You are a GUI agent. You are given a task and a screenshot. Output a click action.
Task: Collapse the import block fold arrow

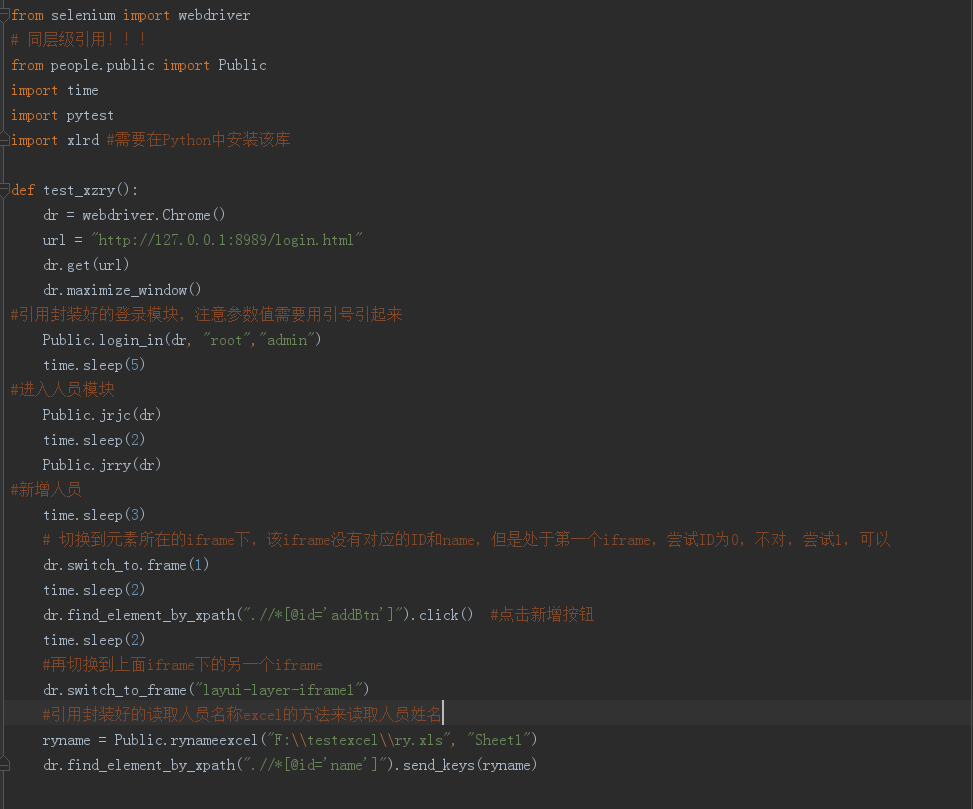tap(5, 15)
